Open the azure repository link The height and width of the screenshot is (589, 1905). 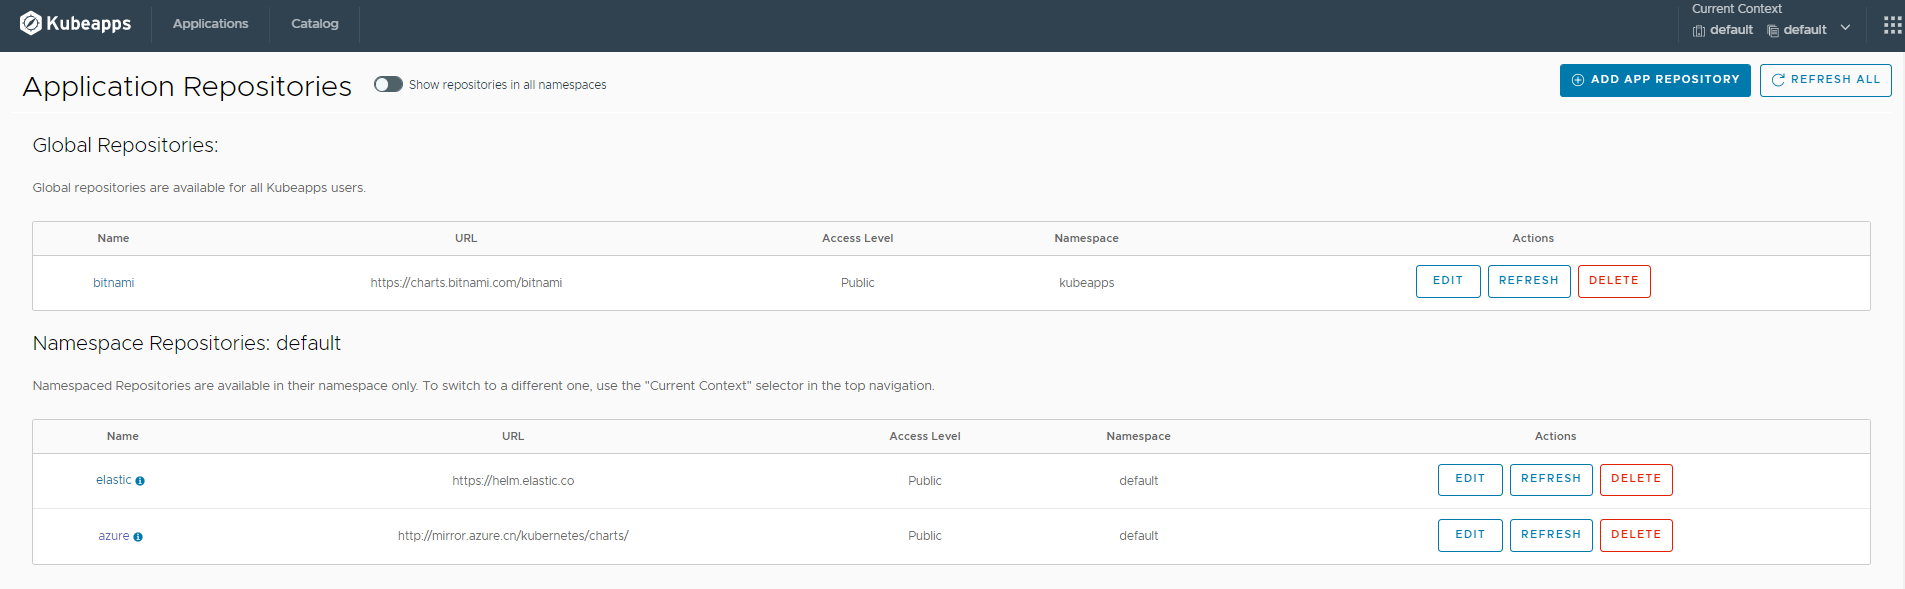114,536
